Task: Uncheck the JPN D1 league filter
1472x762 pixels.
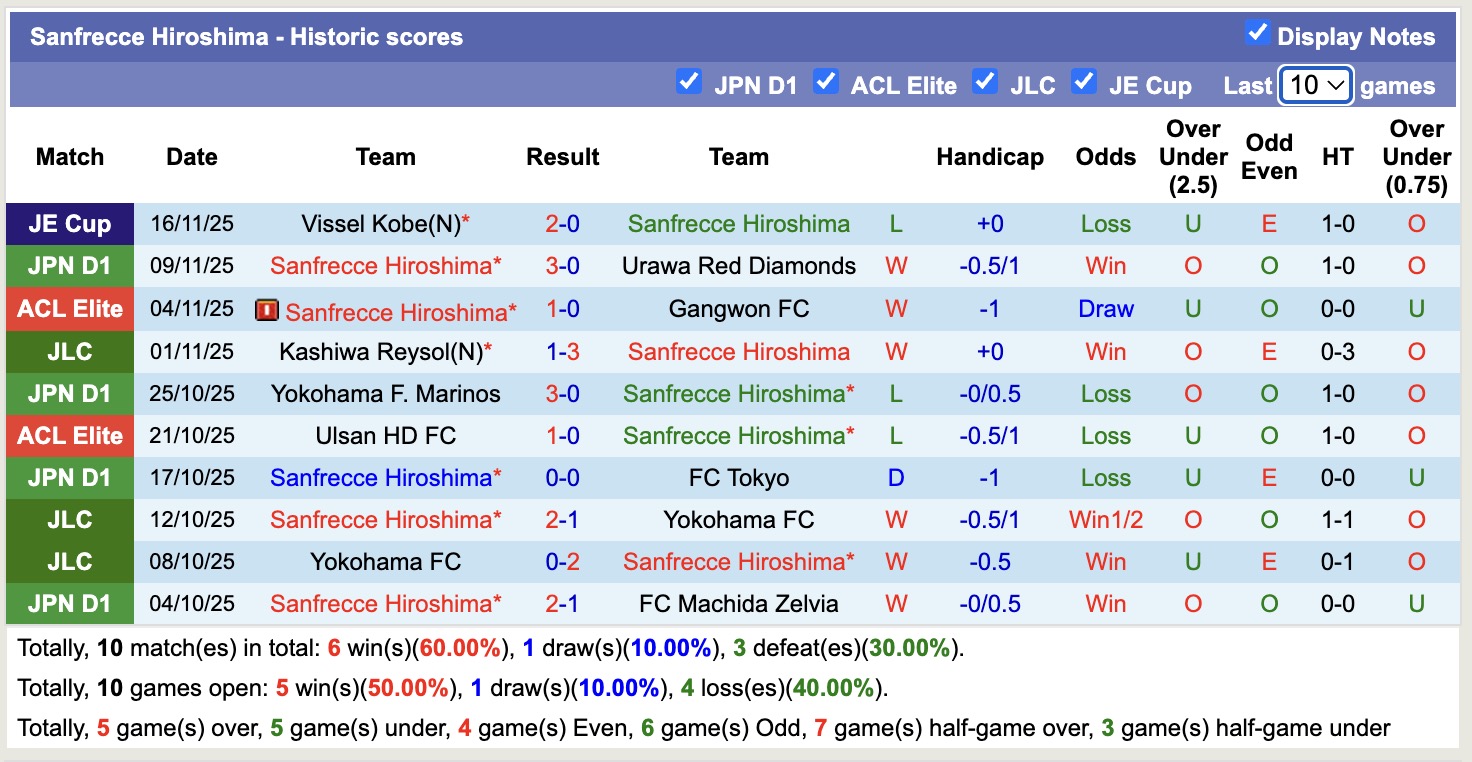Action: [688, 81]
